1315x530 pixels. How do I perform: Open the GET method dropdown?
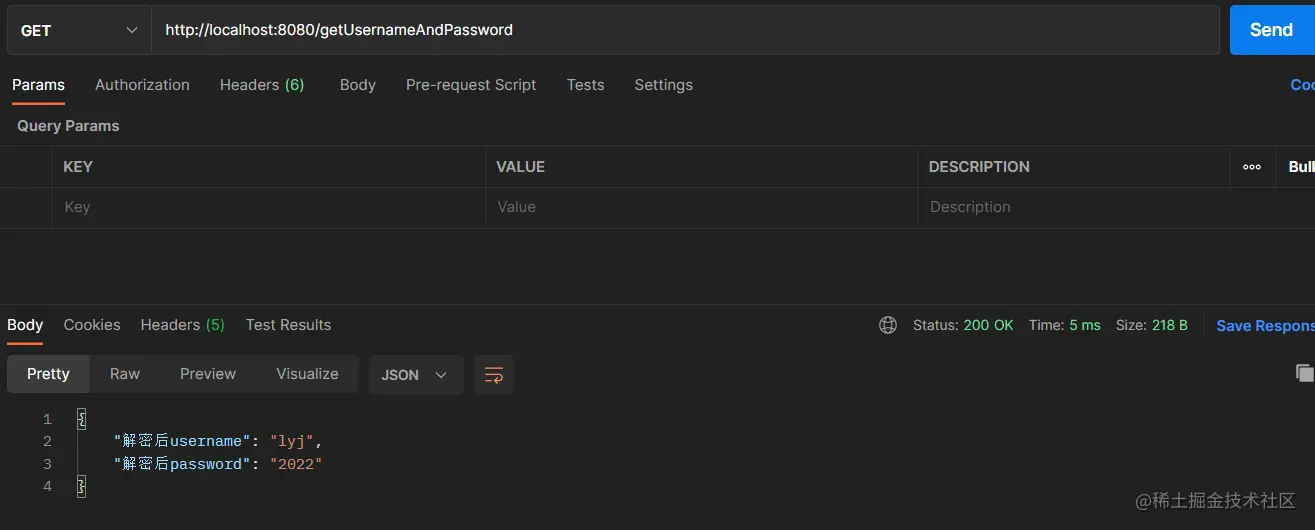tap(78, 30)
